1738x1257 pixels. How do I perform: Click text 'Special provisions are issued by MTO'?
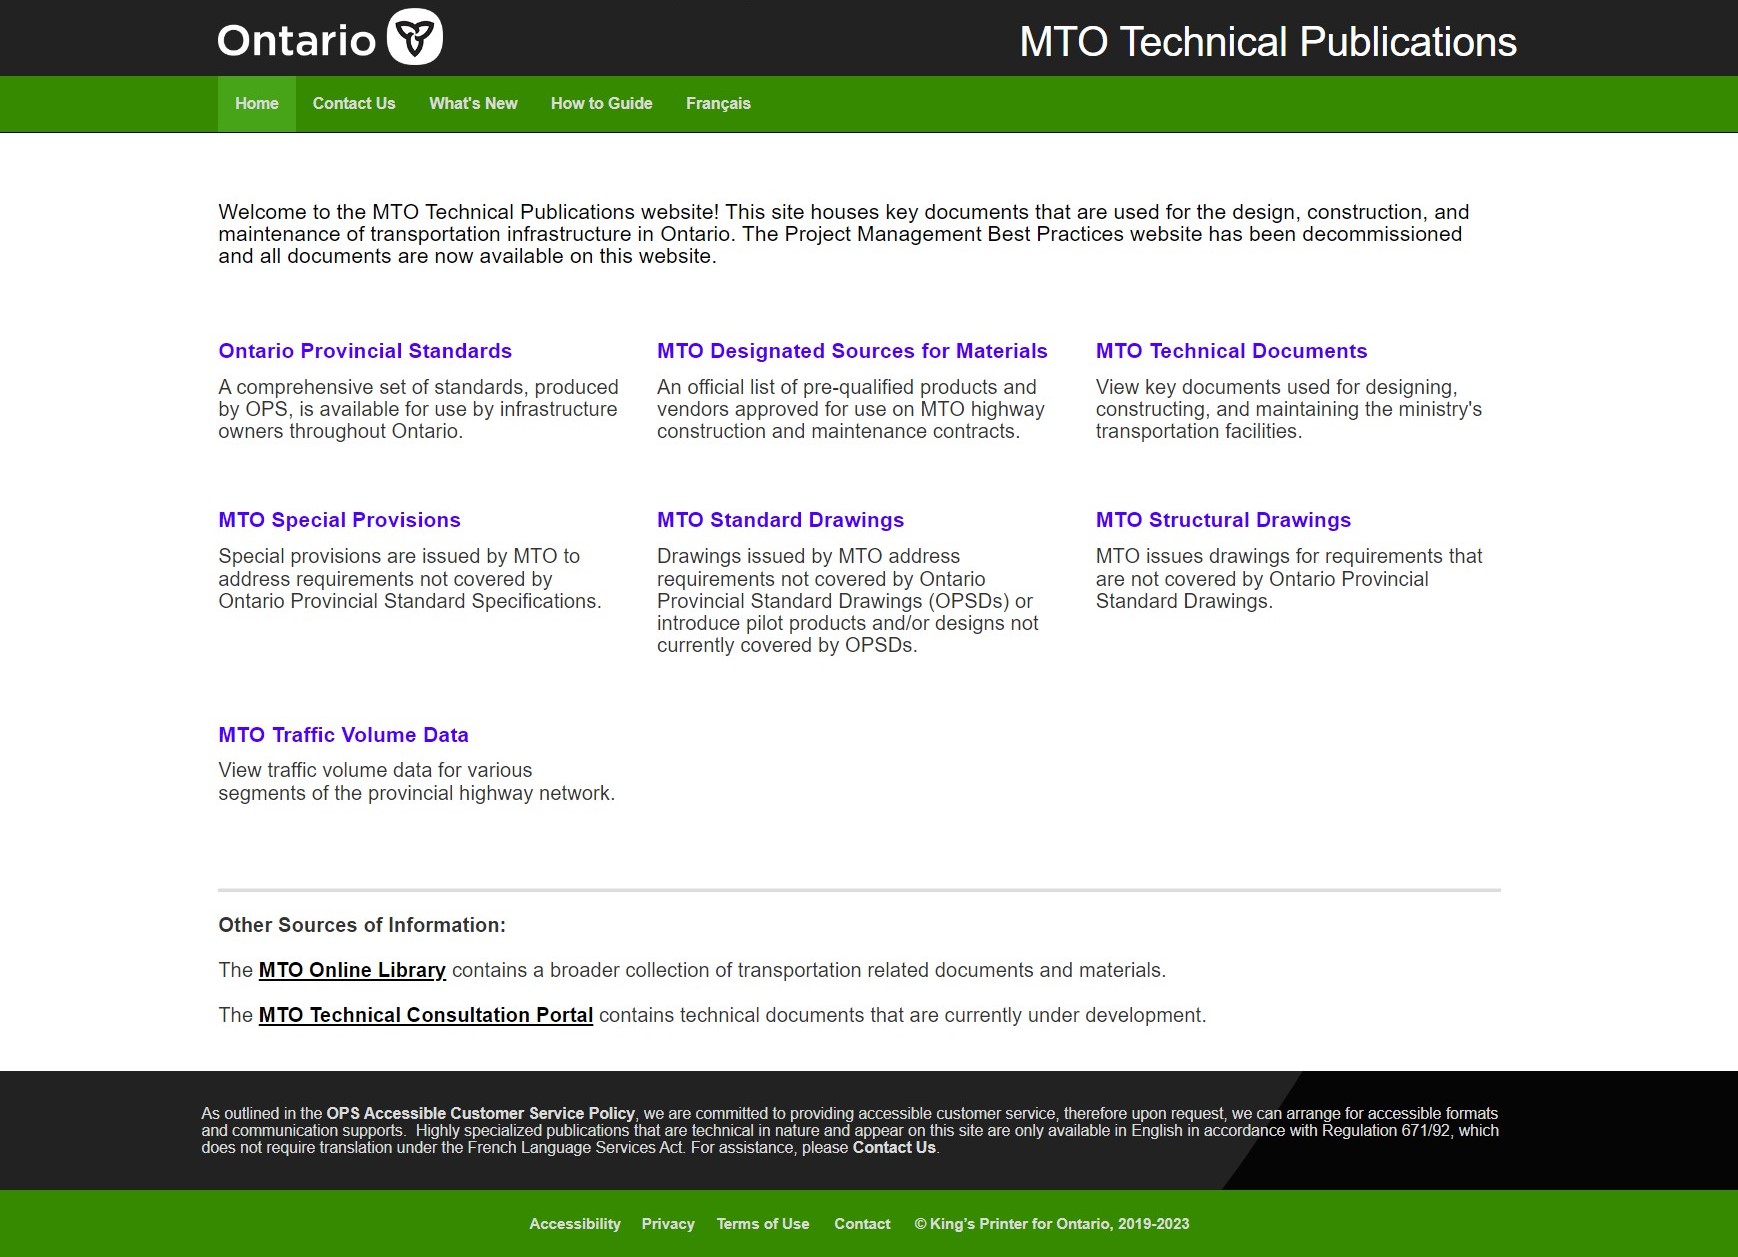(x=410, y=578)
